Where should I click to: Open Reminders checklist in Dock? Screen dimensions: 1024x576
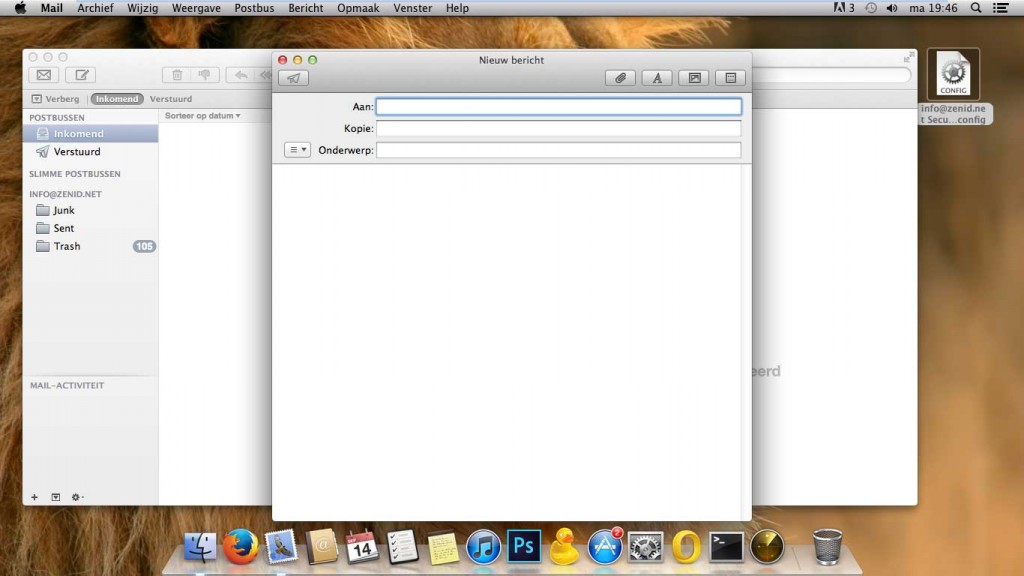(402, 547)
